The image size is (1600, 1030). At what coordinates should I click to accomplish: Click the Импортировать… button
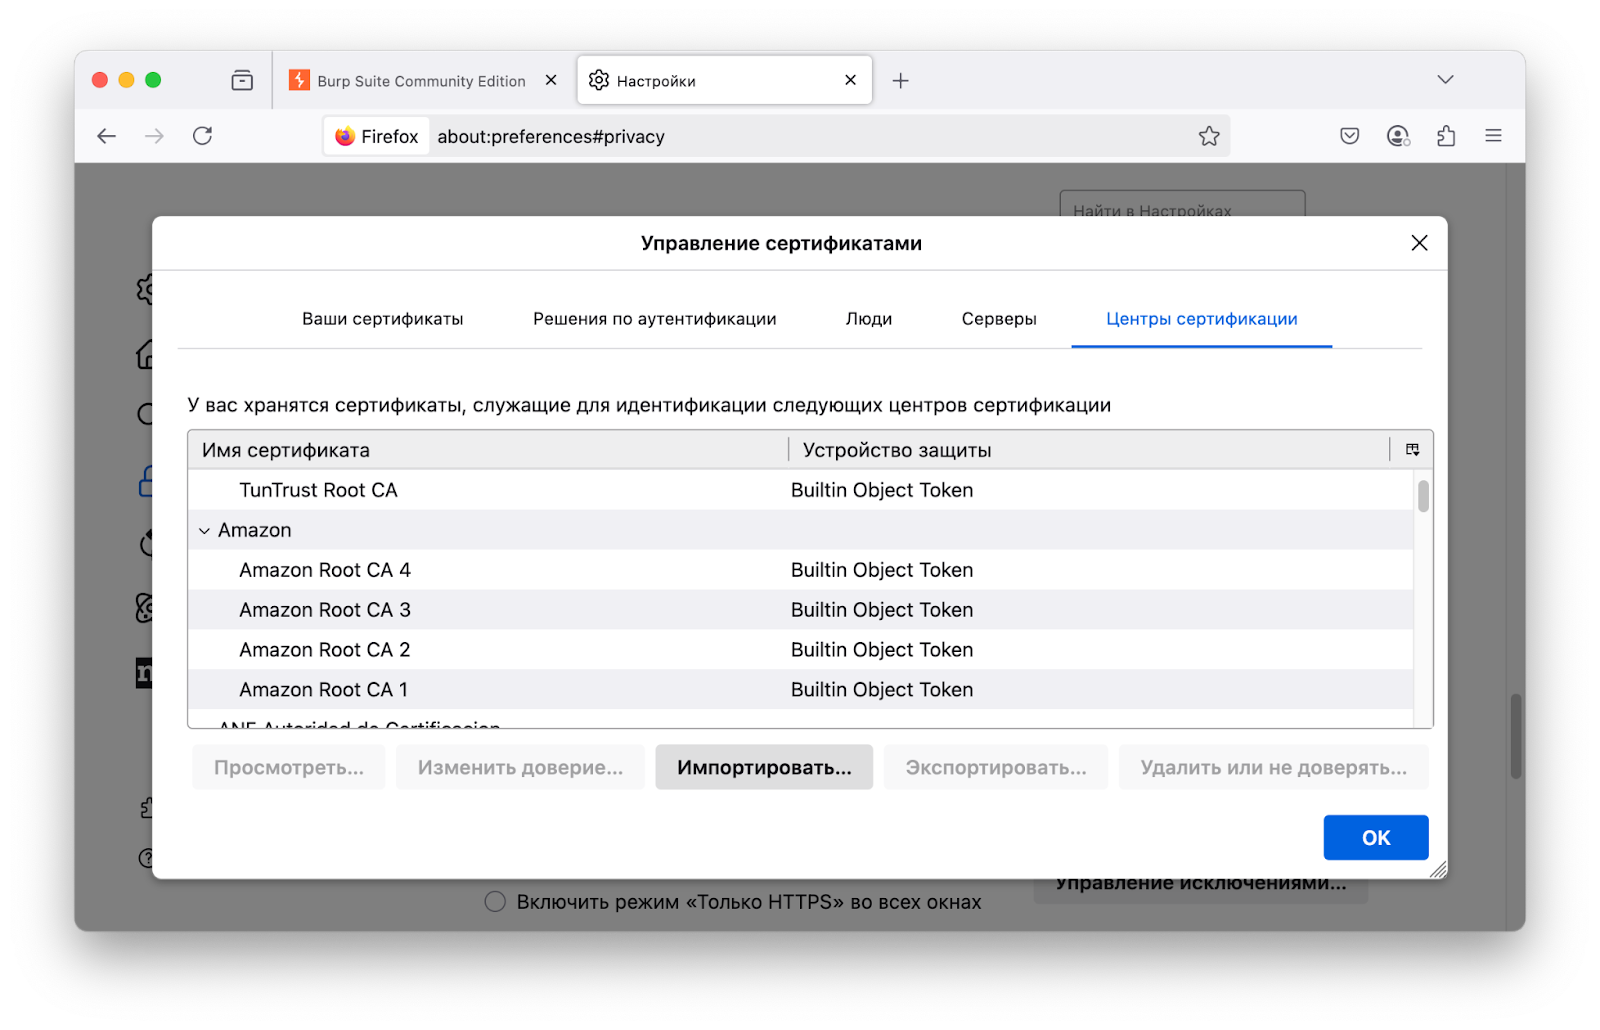coord(764,767)
